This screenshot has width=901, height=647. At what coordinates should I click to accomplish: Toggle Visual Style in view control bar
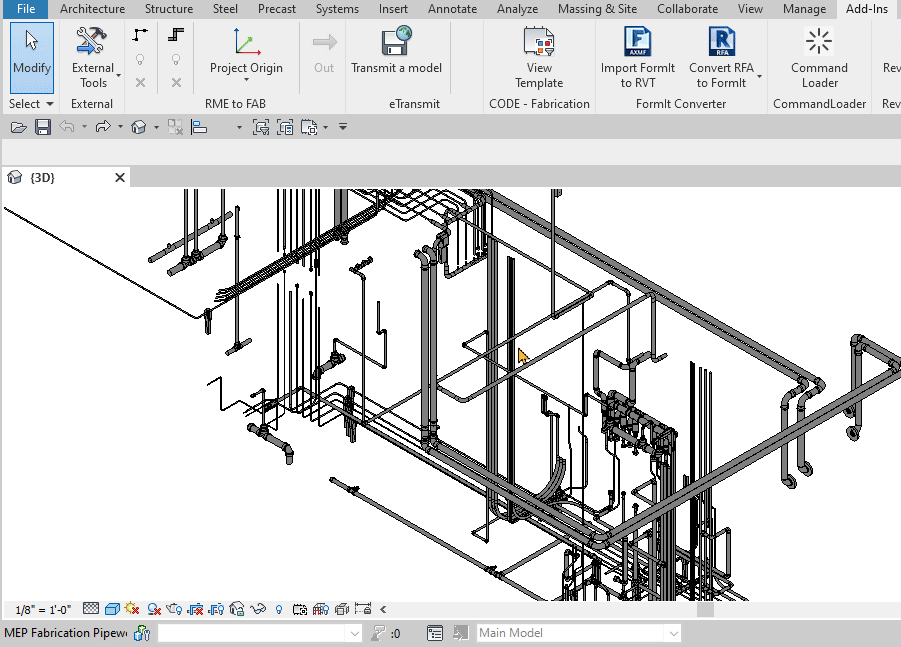click(112, 608)
